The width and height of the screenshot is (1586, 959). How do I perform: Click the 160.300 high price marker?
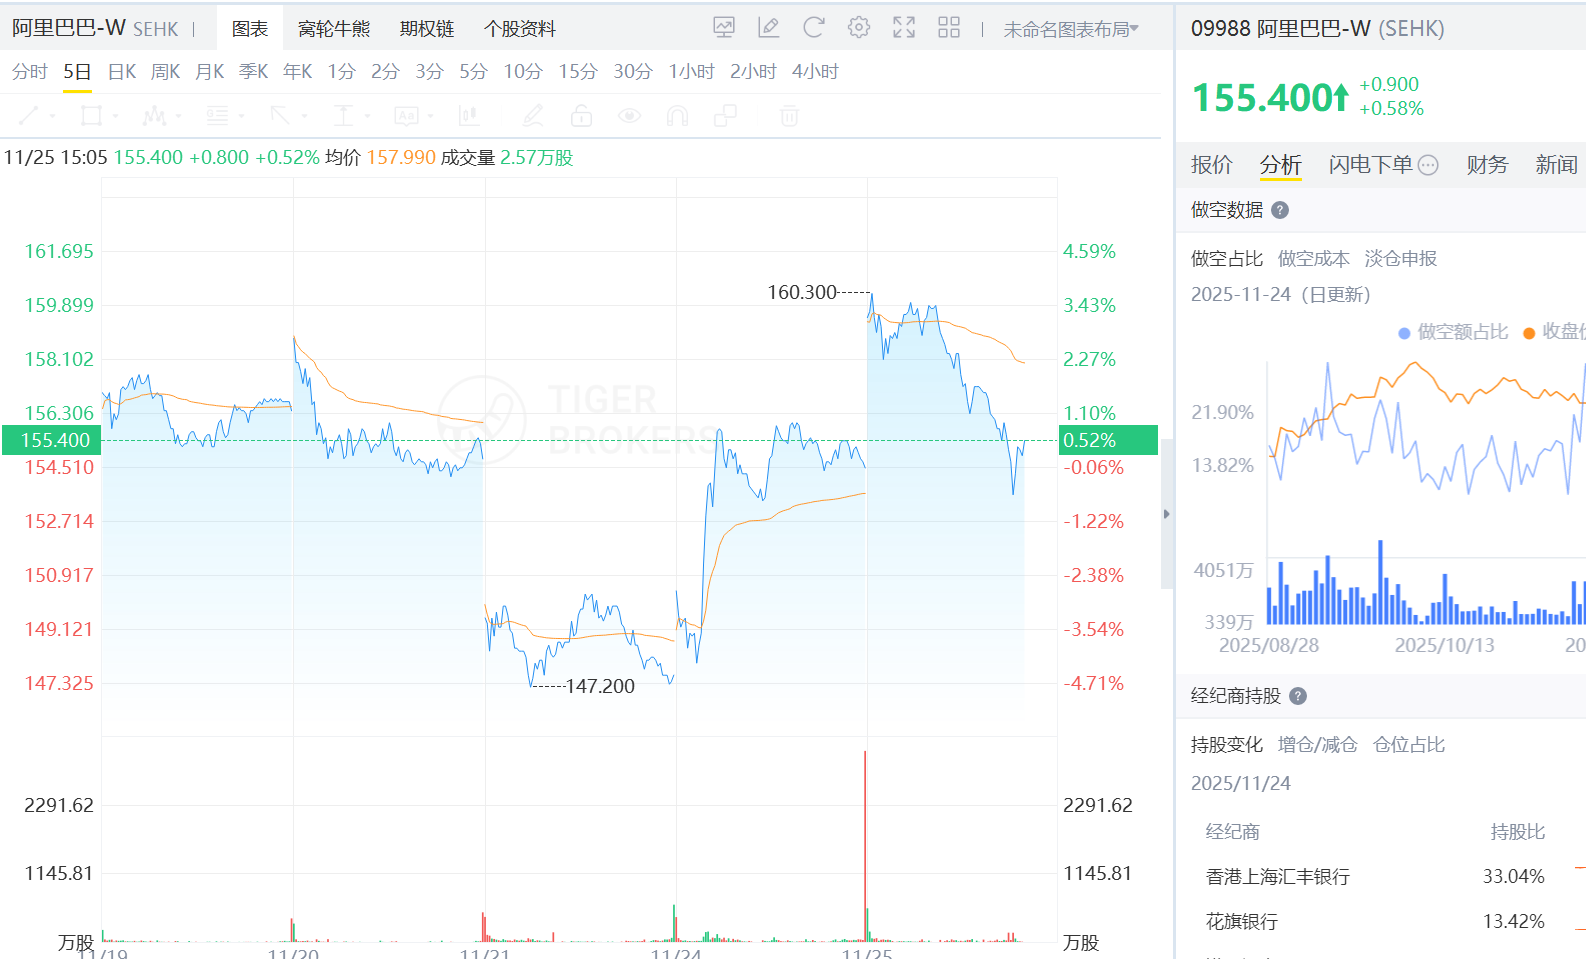[x=802, y=292]
